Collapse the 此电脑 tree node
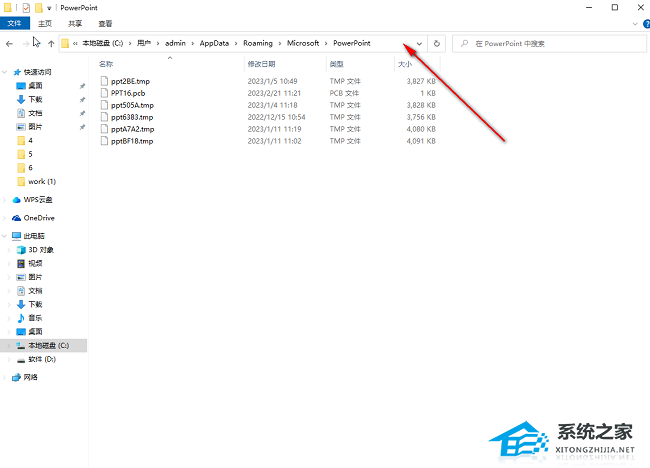 pyautogui.click(x=5, y=236)
